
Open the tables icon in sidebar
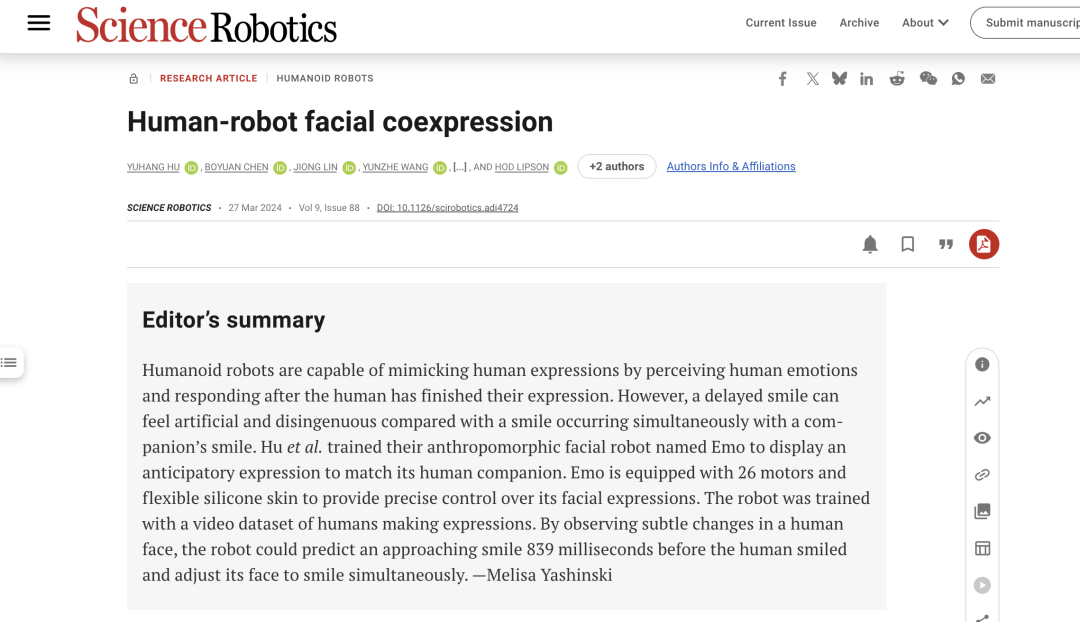pyautogui.click(x=982, y=548)
